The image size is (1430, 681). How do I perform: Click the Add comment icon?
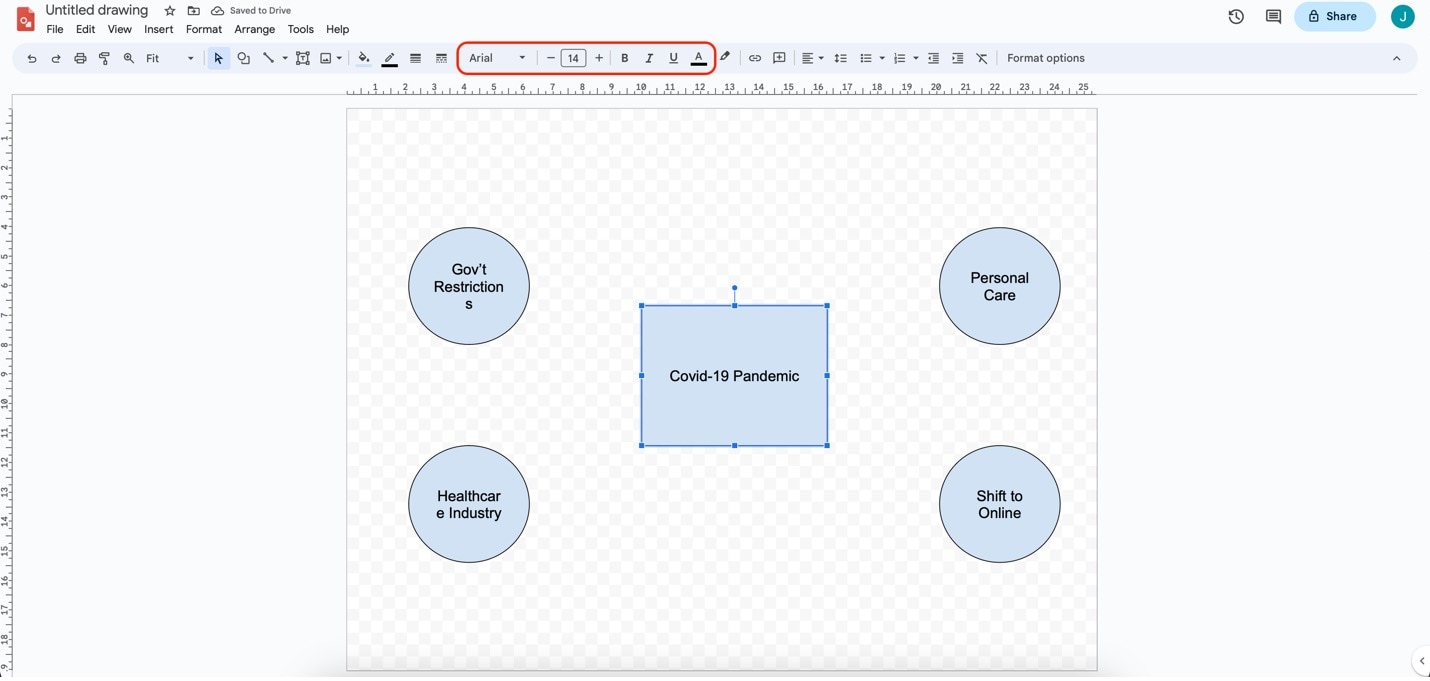[780, 59]
